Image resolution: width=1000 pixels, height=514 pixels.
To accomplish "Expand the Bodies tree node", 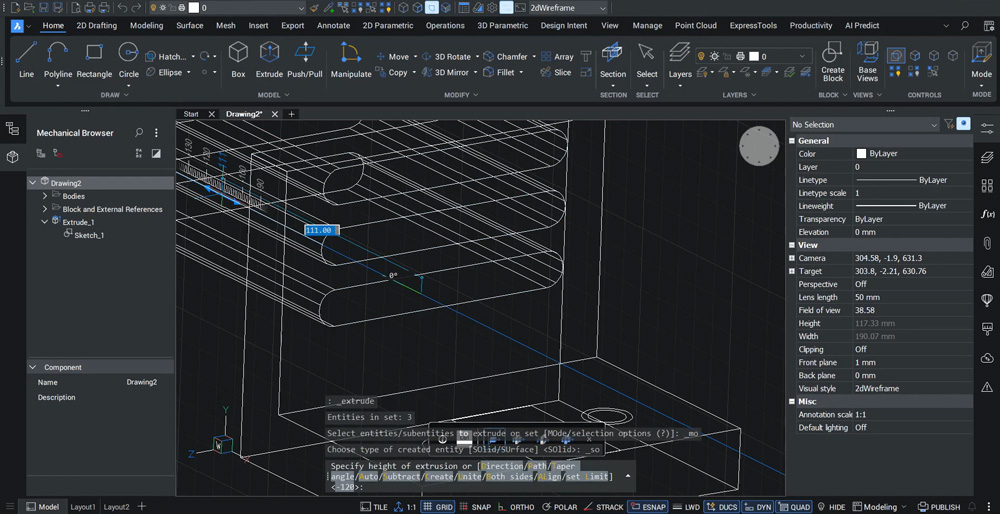I will (45, 196).
